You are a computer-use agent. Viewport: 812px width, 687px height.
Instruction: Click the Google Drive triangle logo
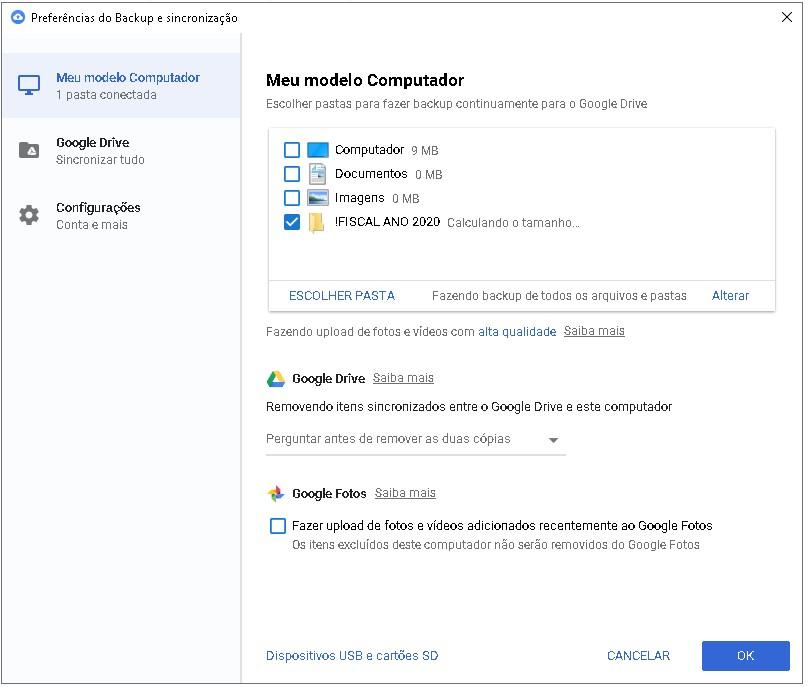[x=276, y=379]
